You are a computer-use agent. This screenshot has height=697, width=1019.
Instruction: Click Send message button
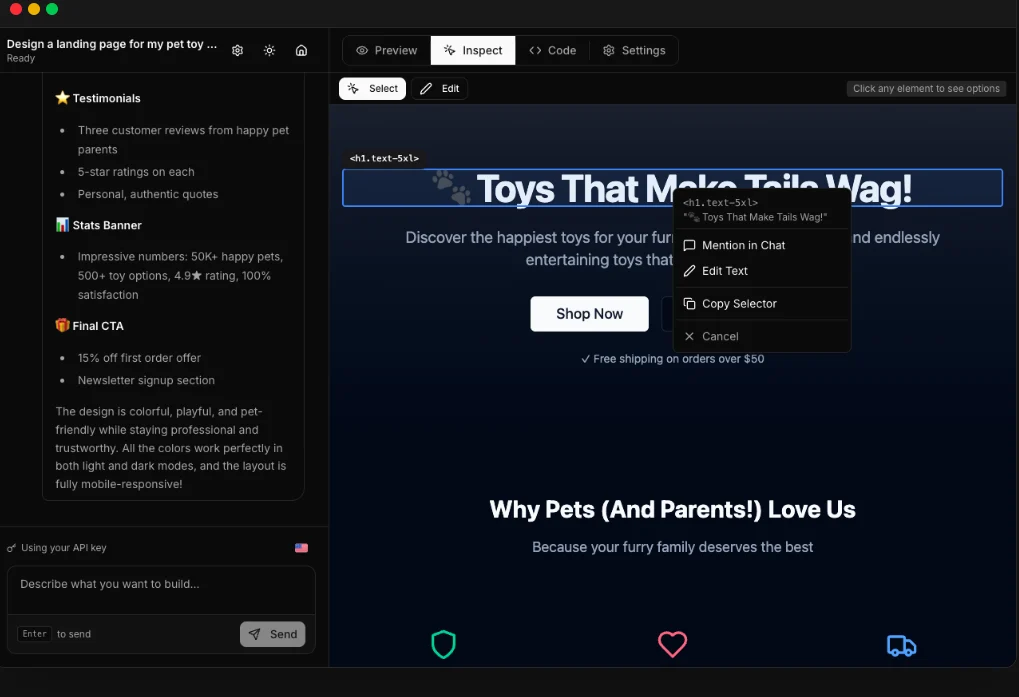point(273,634)
